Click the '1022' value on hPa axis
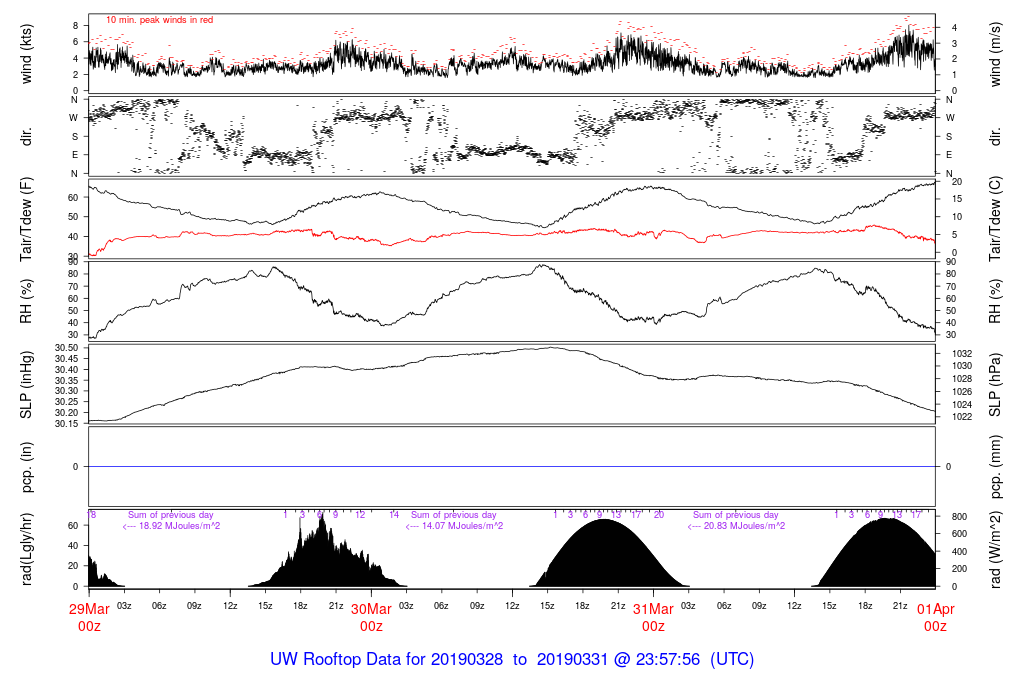 pos(962,417)
